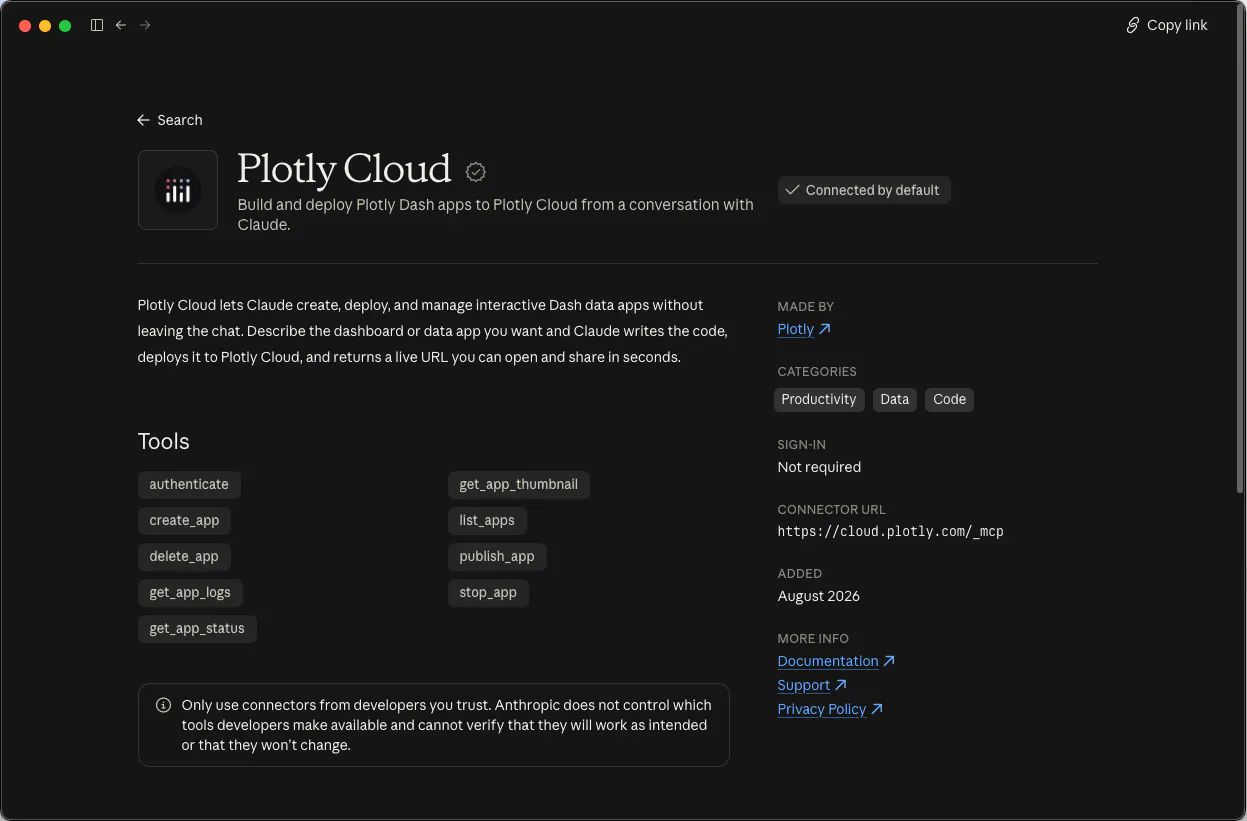Viewport: 1247px width, 821px height.
Task: Open the Plotly maker link
Action: pyautogui.click(x=804, y=329)
